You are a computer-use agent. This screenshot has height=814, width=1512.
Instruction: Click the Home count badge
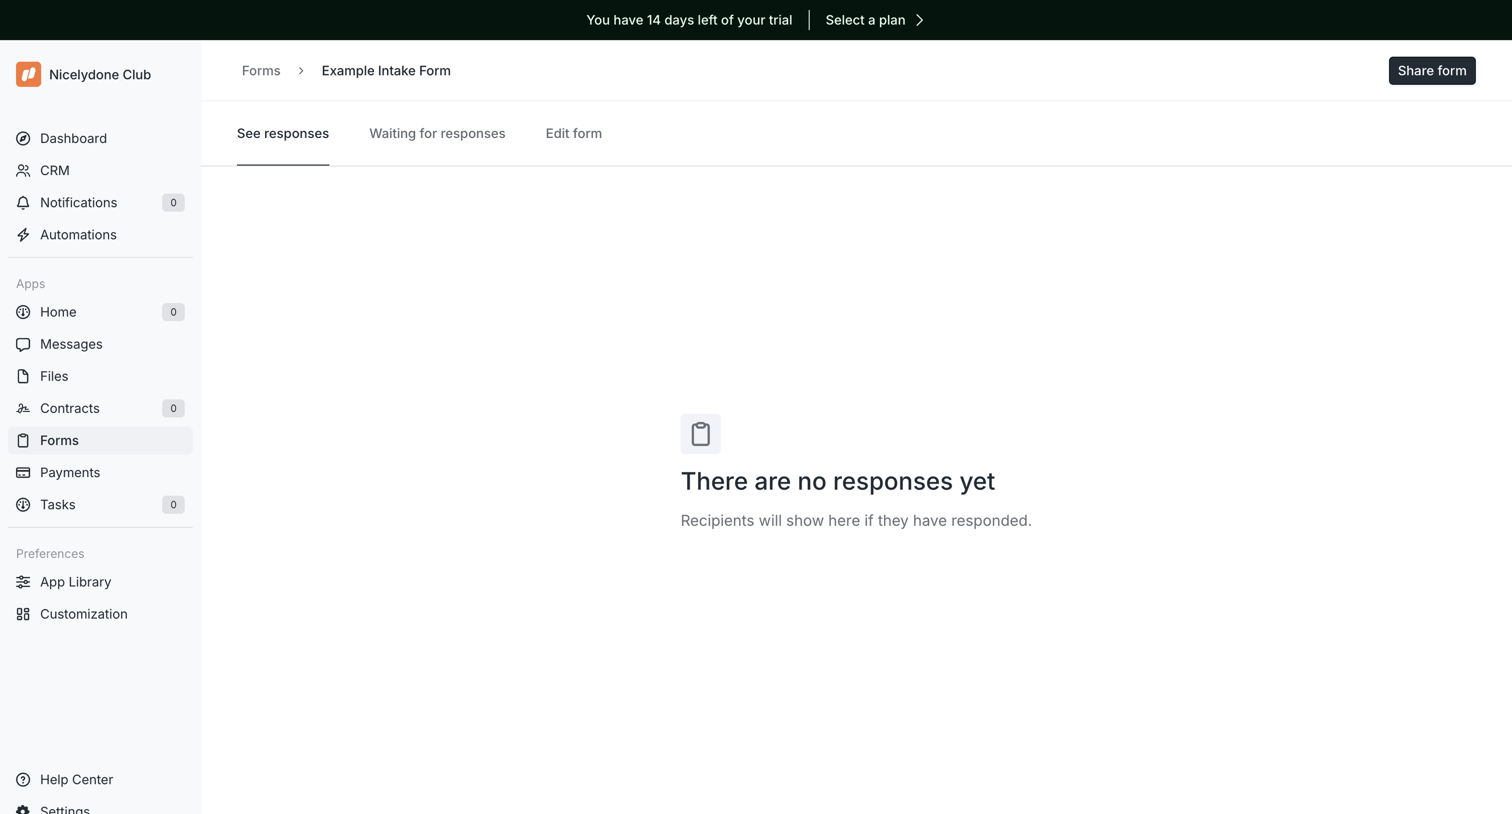coord(173,312)
